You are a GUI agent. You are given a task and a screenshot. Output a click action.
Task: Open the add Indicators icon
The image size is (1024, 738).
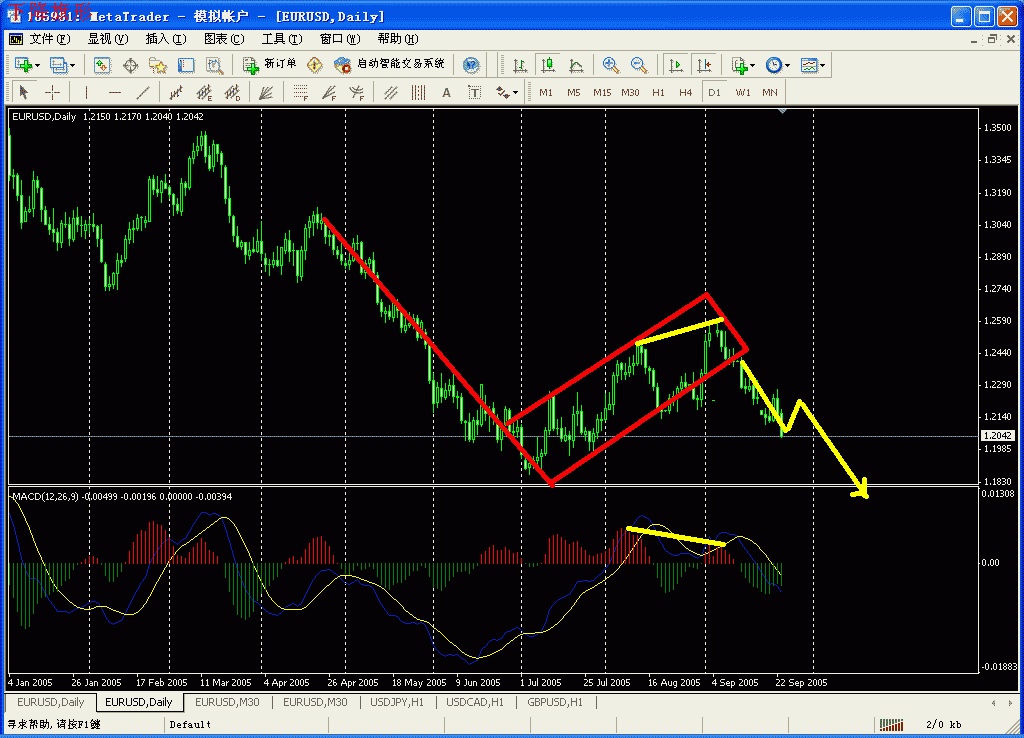(739, 65)
